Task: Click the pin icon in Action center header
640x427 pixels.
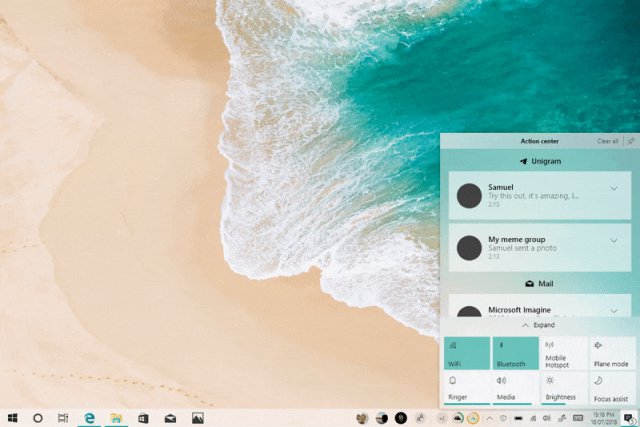Action: 630,141
